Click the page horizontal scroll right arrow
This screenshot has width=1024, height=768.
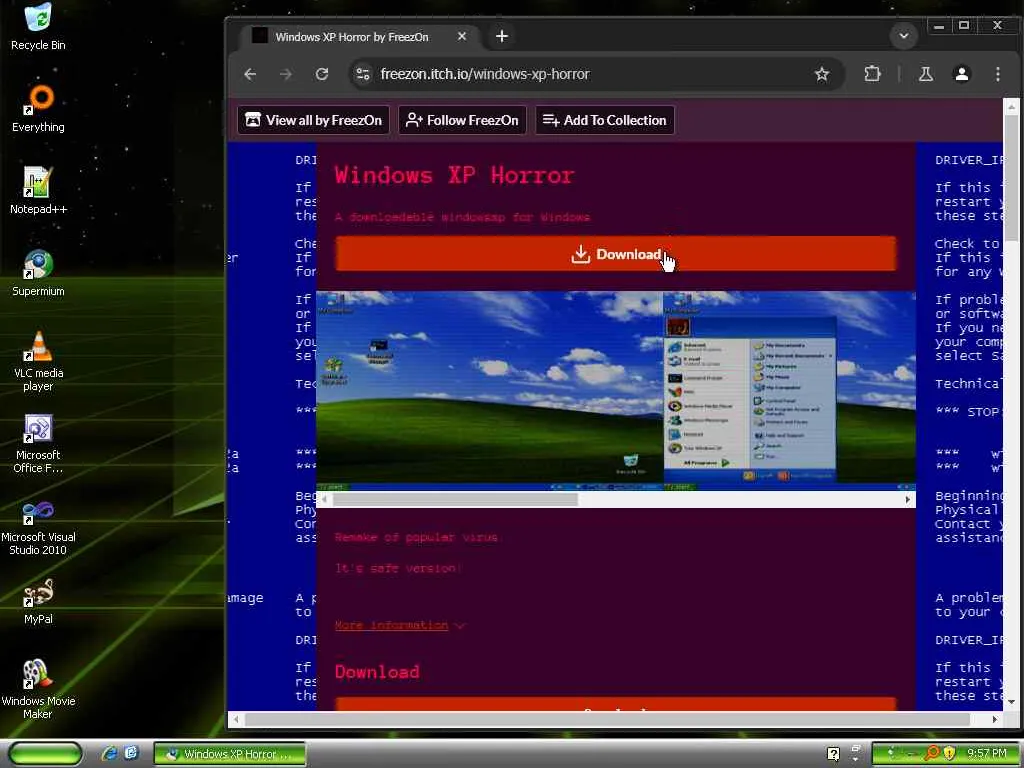(x=995, y=720)
